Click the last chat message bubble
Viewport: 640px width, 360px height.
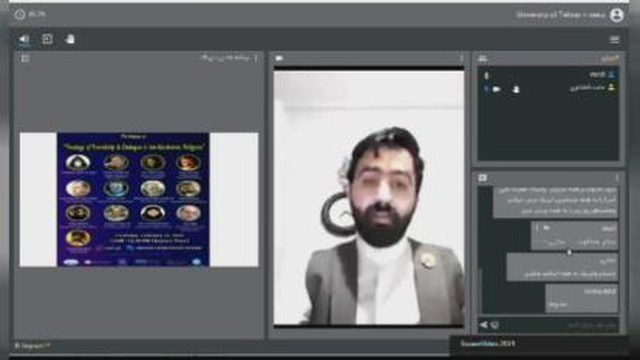[x=582, y=298]
